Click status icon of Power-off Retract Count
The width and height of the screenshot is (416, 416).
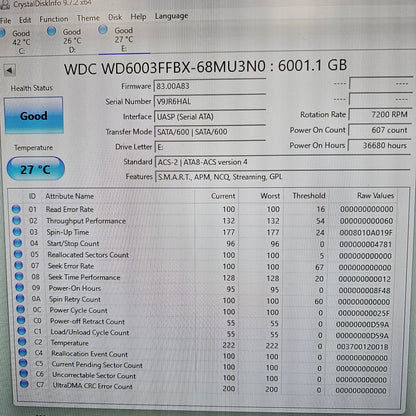21,320
